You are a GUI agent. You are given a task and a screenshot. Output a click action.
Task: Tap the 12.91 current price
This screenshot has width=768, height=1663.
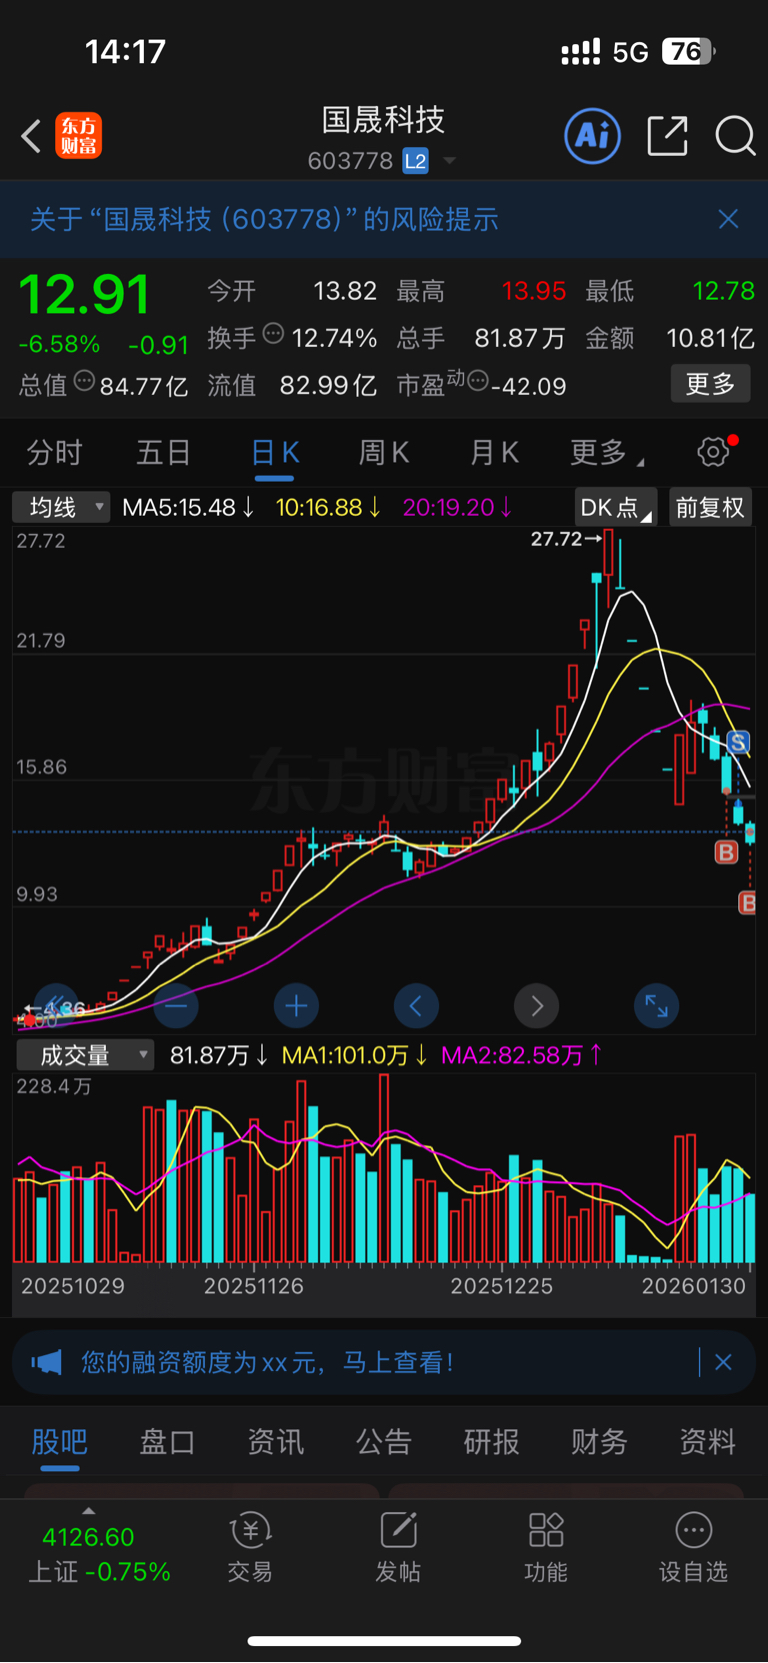pyautogui.click(x=85, y=295)
